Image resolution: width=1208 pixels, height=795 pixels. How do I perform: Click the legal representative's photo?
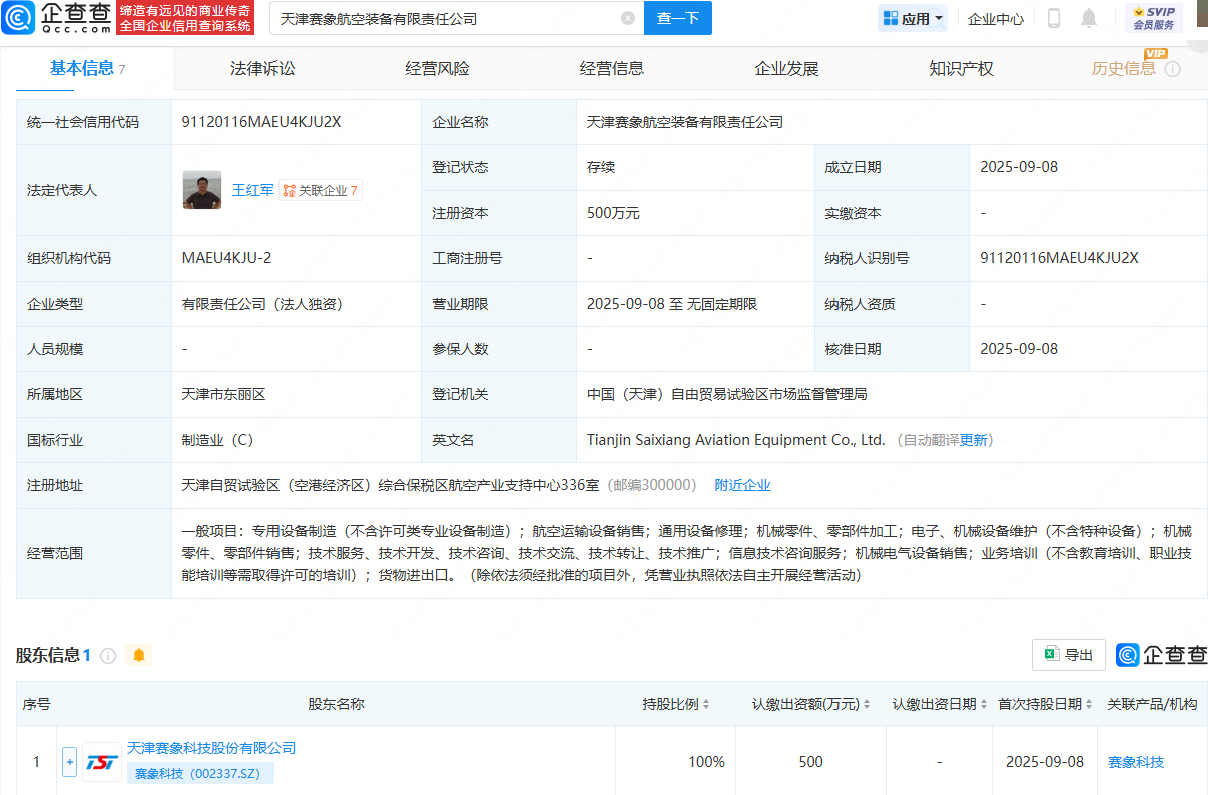tap(202, 190)
